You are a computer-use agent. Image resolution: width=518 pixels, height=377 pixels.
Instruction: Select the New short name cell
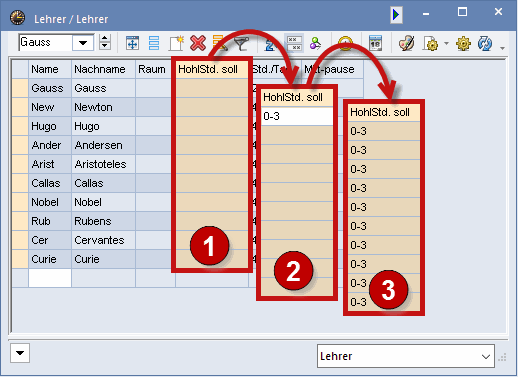(x=50, y=107)
